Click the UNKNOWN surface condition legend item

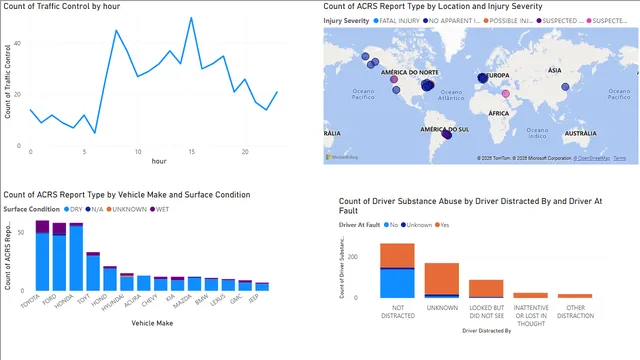127,209
